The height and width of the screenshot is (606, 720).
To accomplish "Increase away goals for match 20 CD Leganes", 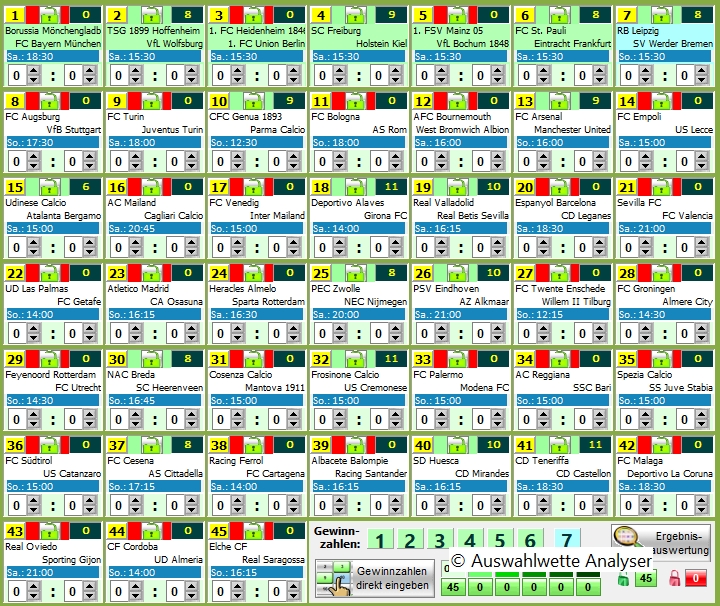I will pos(599,243).
